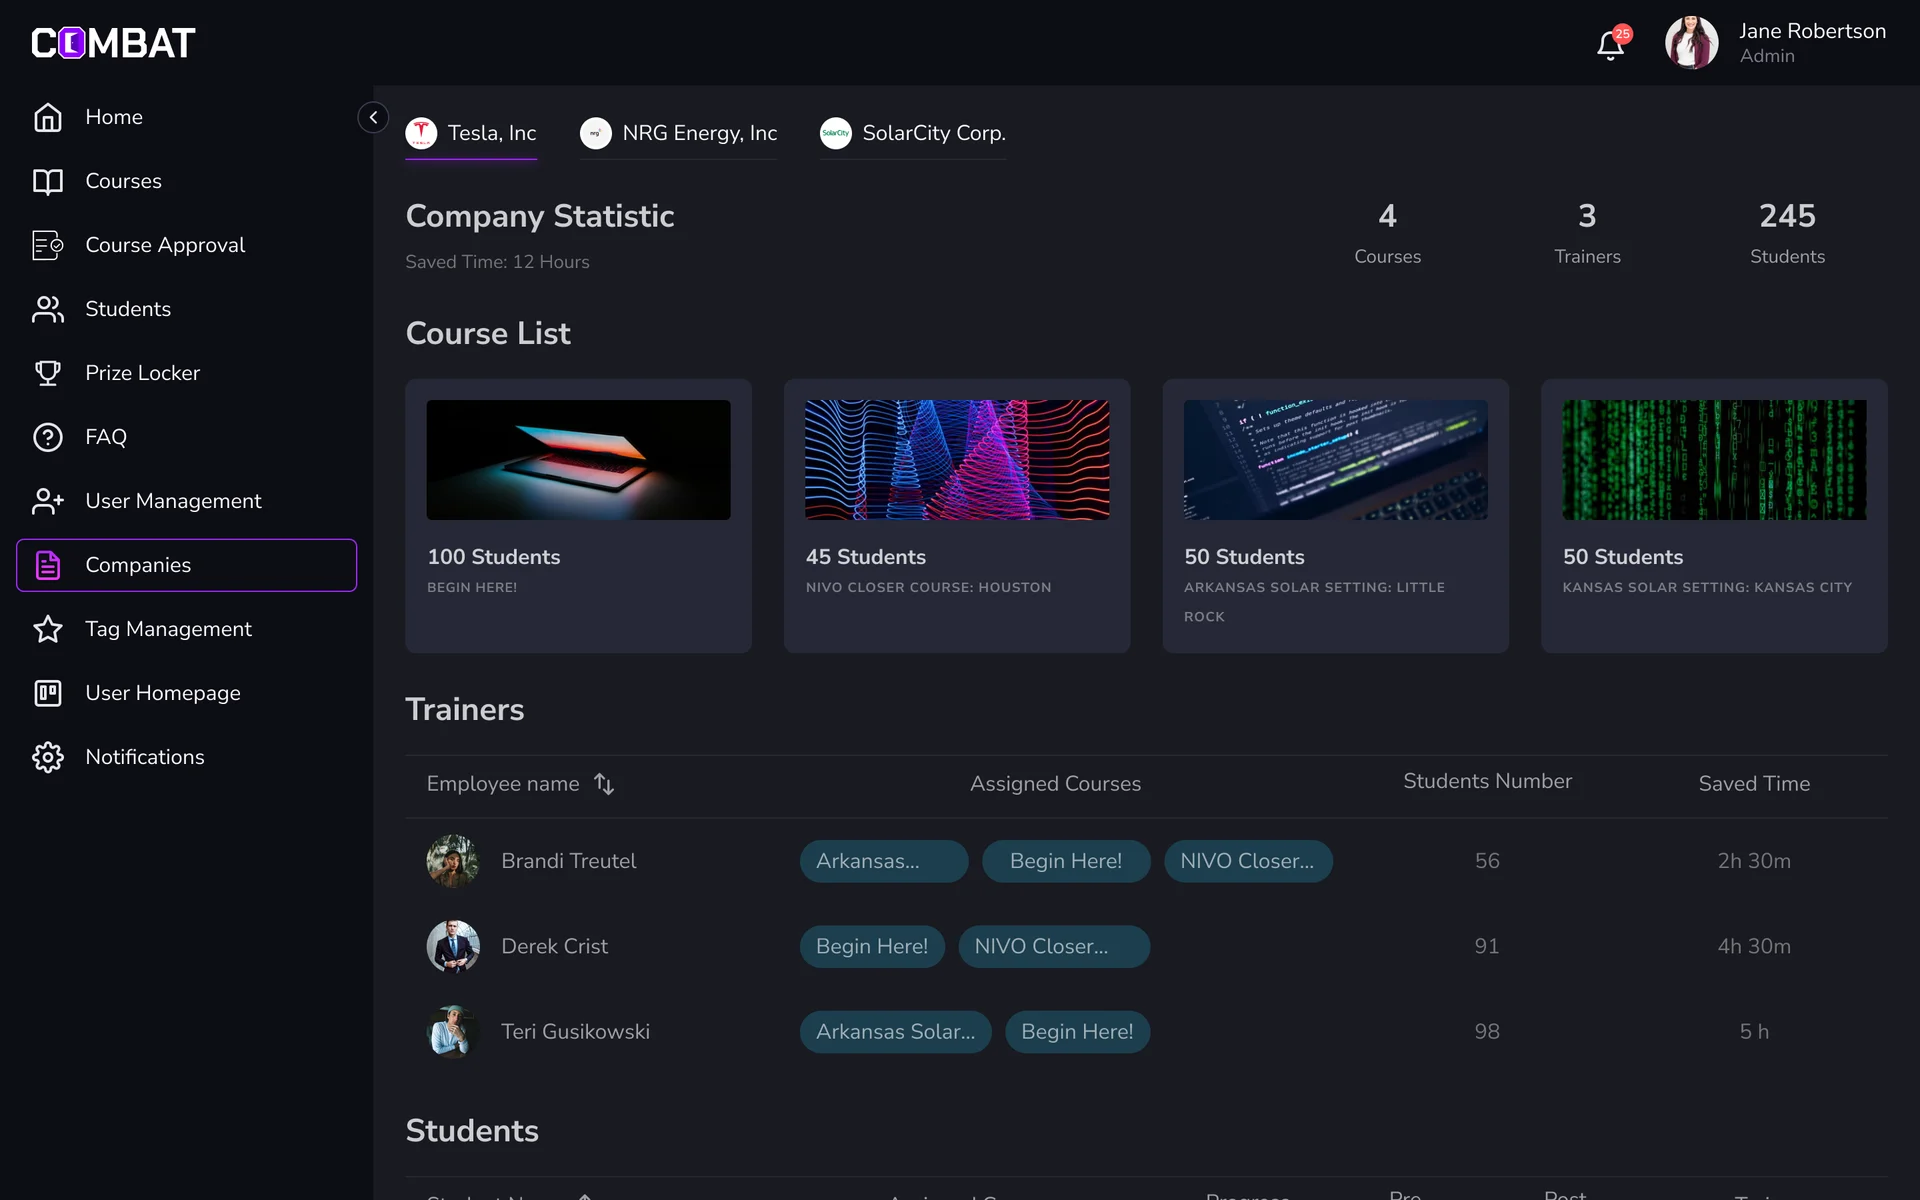
Task: Click Jane Robertson's profile avatar
Action: 1691,43
